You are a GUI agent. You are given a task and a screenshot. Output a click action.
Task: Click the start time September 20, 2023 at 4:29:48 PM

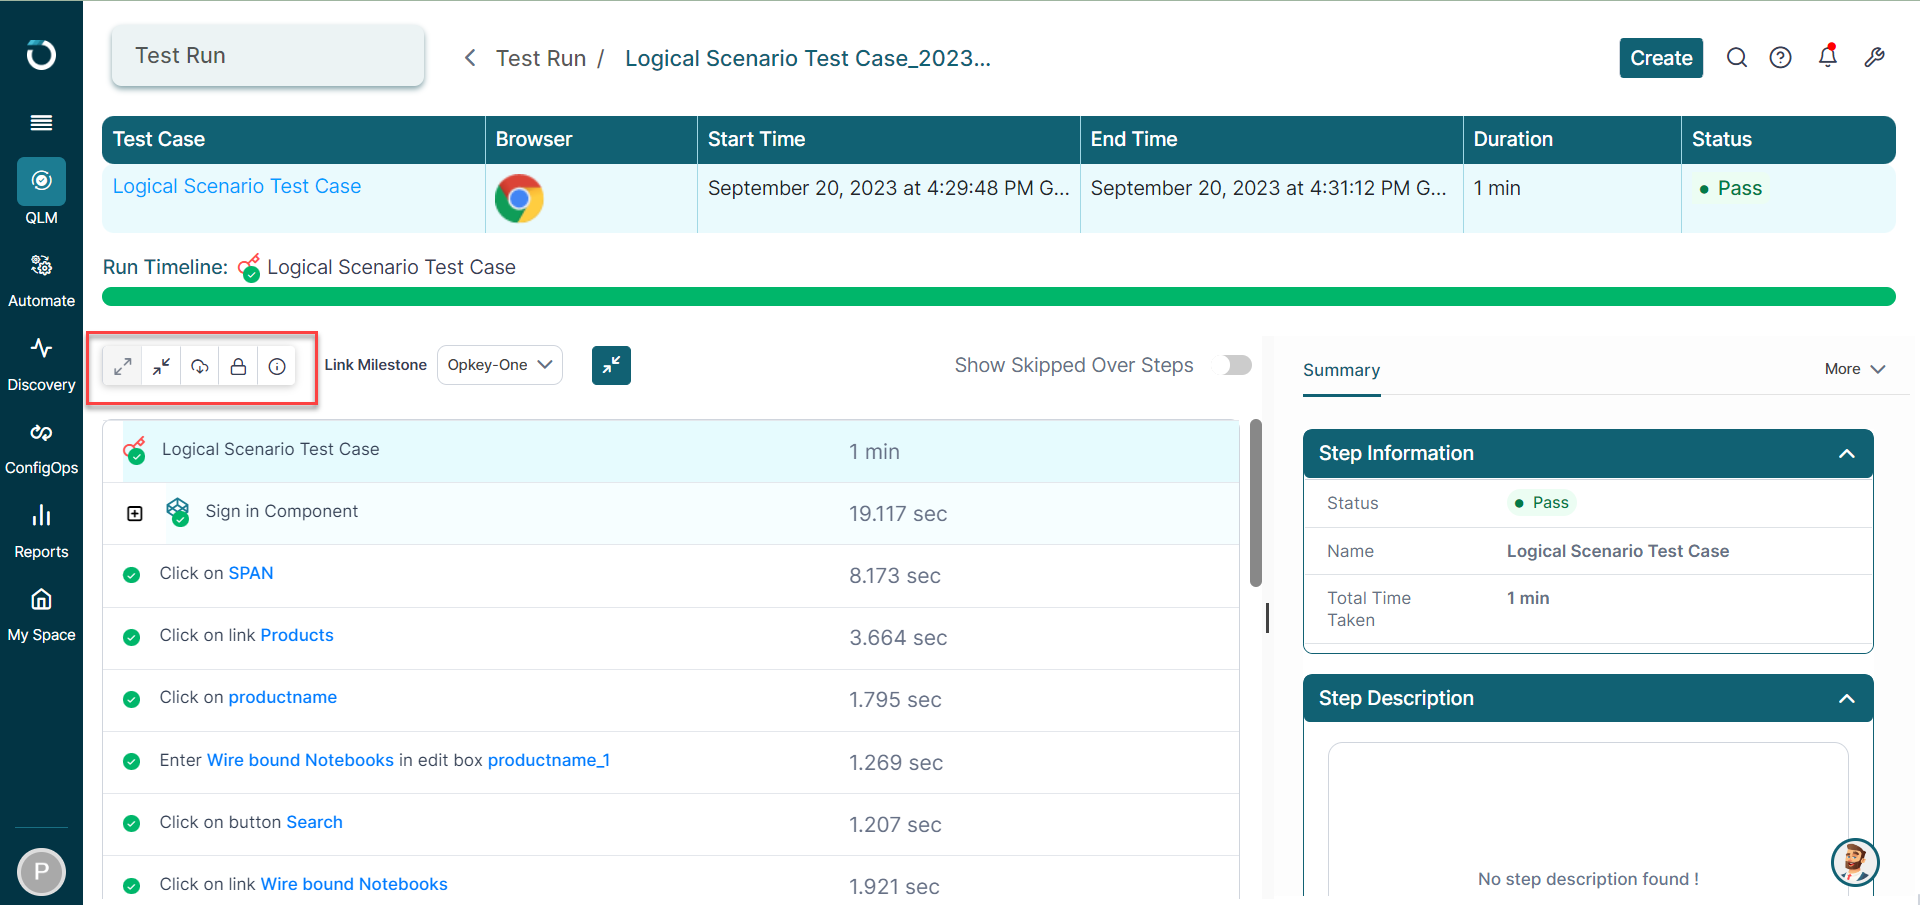[889, 188]
